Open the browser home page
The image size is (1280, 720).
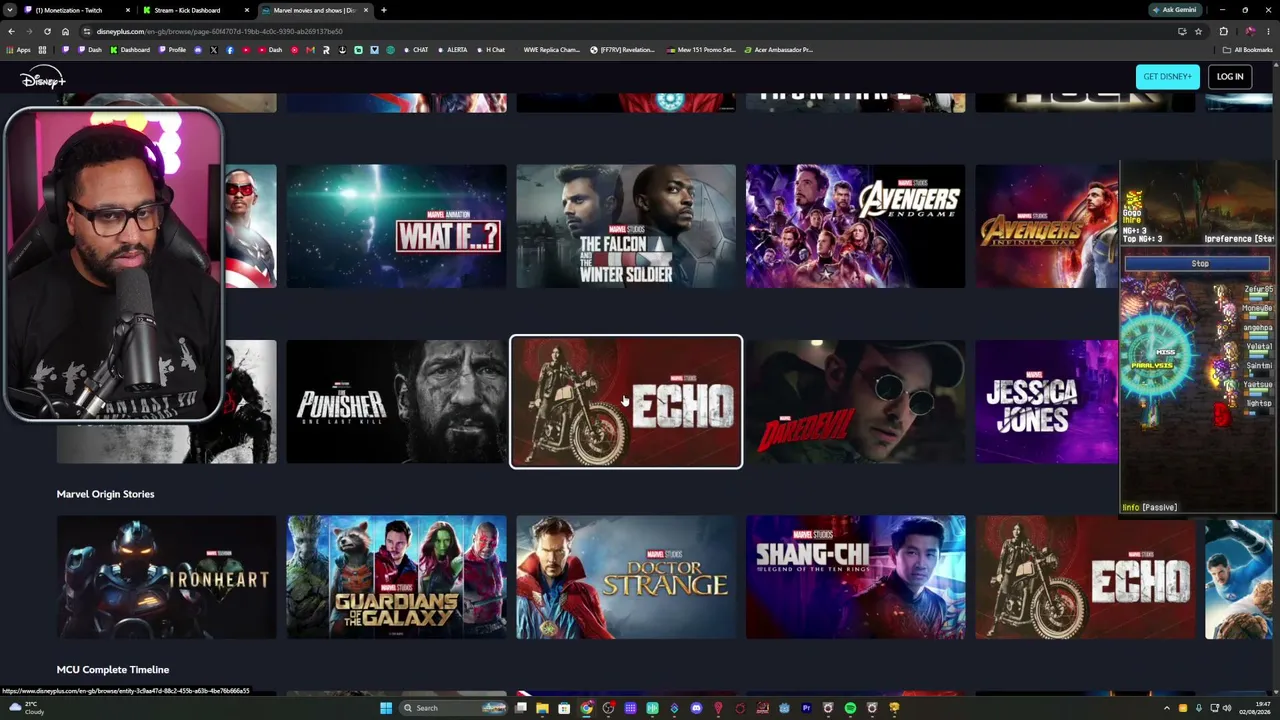click(x=65, y=31)
